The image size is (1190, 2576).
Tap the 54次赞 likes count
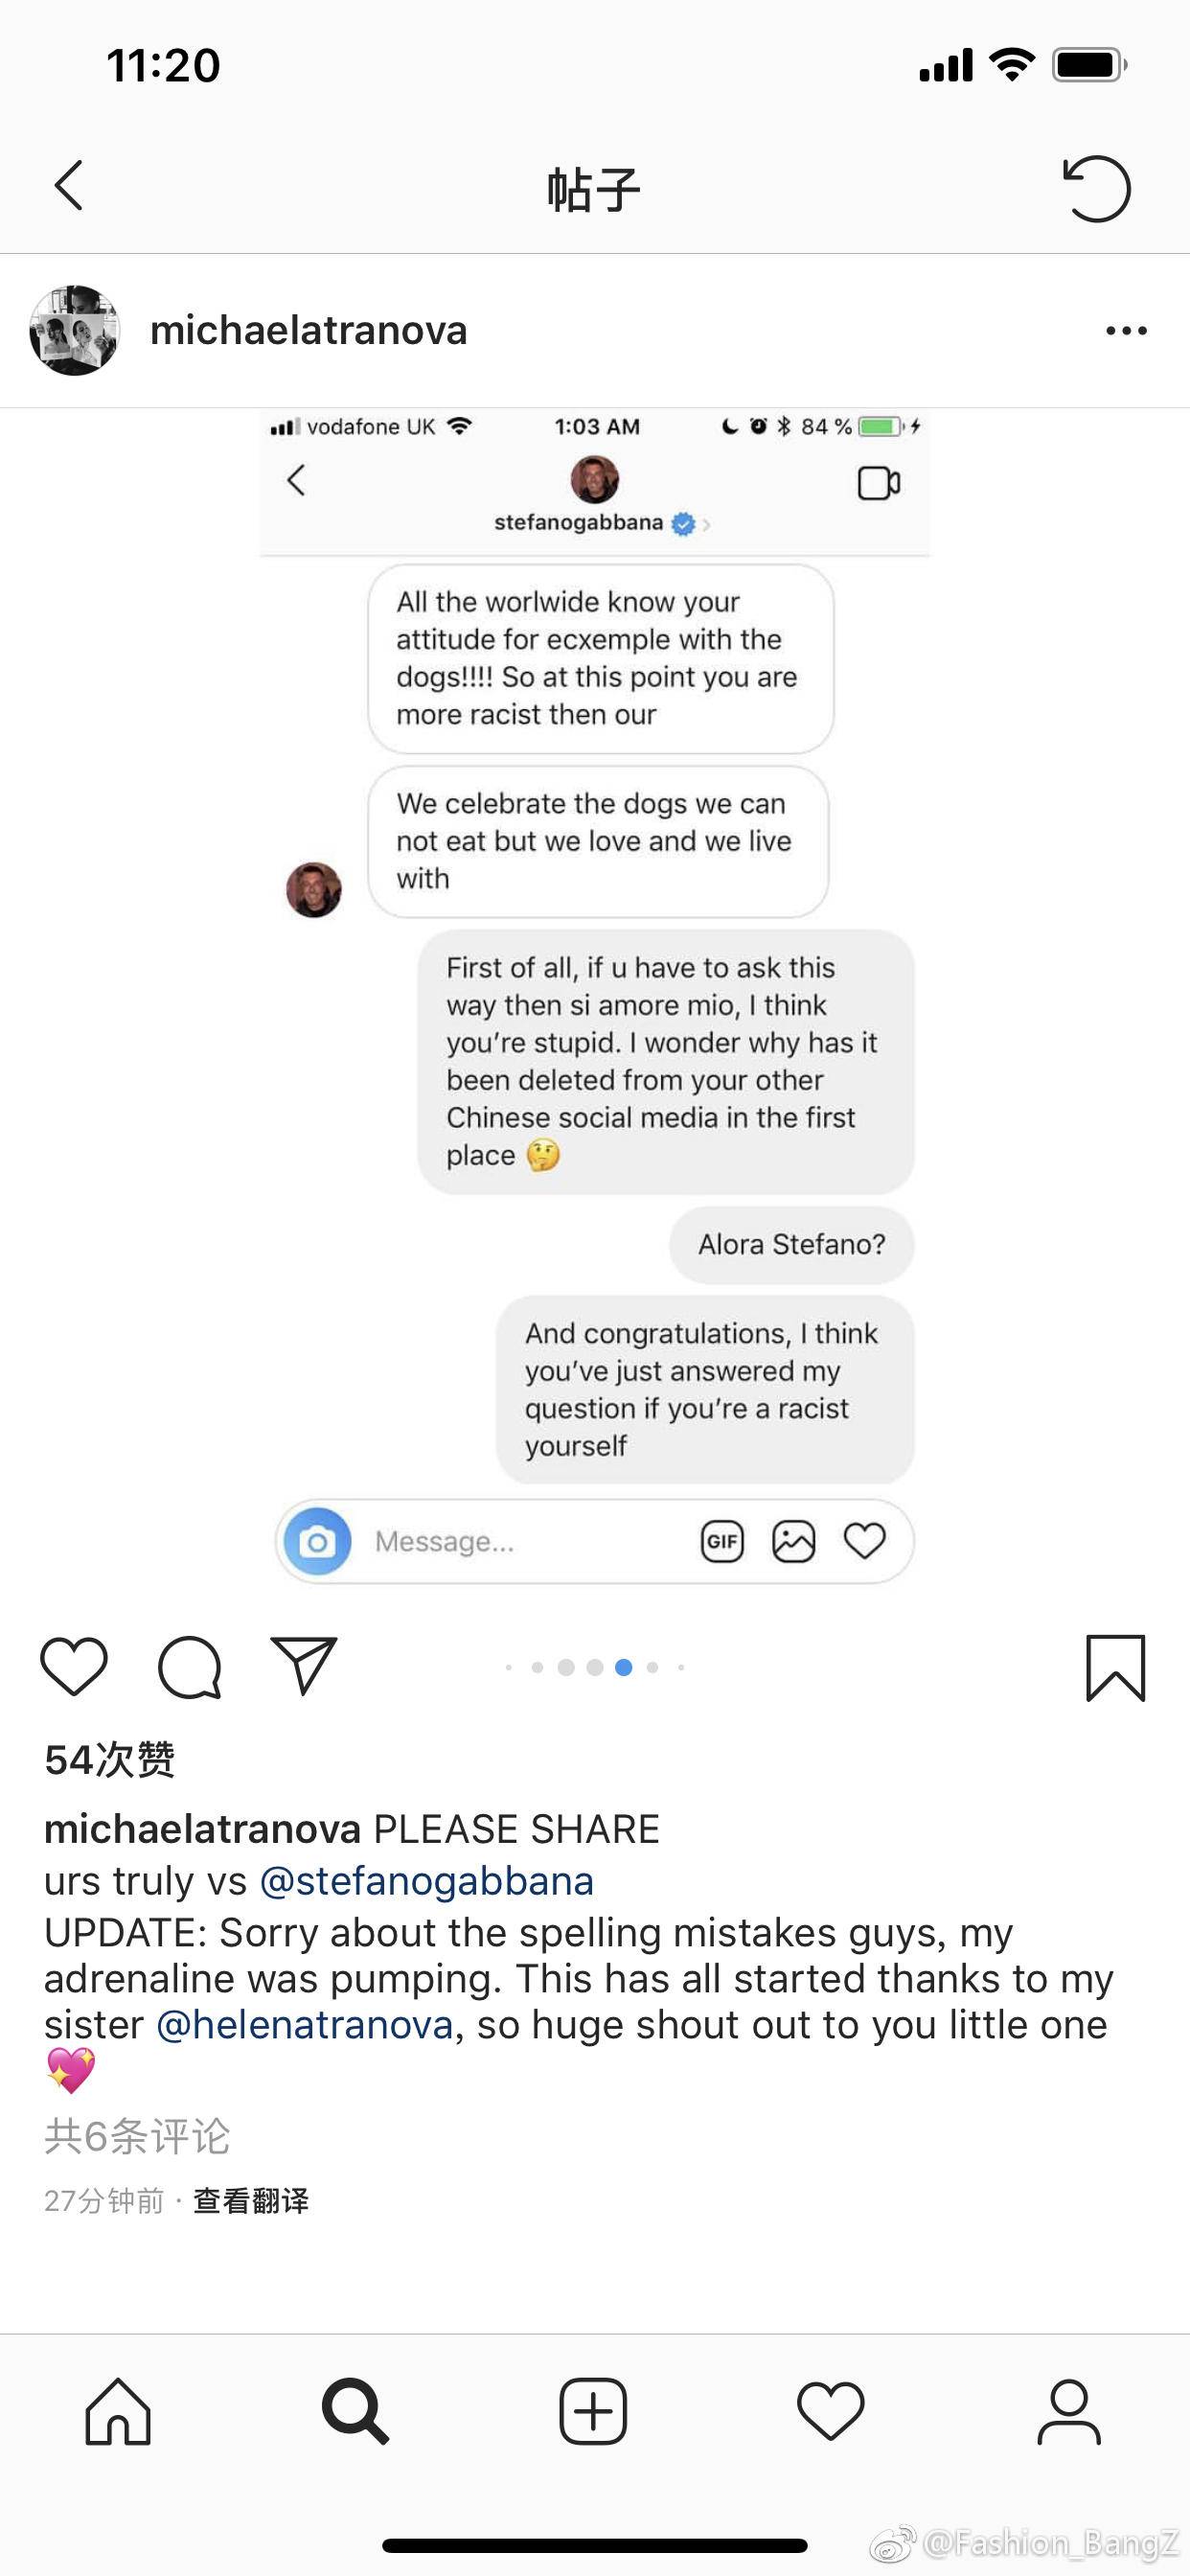tap(110, 1759)
